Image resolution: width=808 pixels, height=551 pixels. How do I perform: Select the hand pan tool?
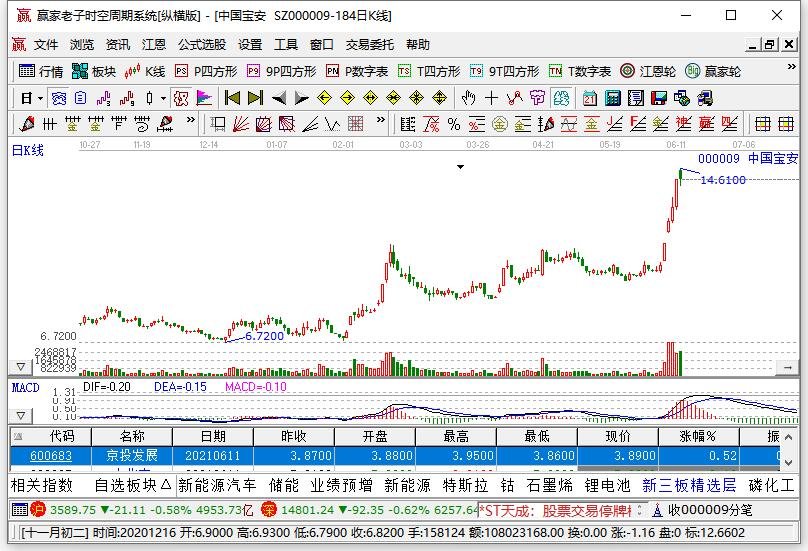click(468, 98)
